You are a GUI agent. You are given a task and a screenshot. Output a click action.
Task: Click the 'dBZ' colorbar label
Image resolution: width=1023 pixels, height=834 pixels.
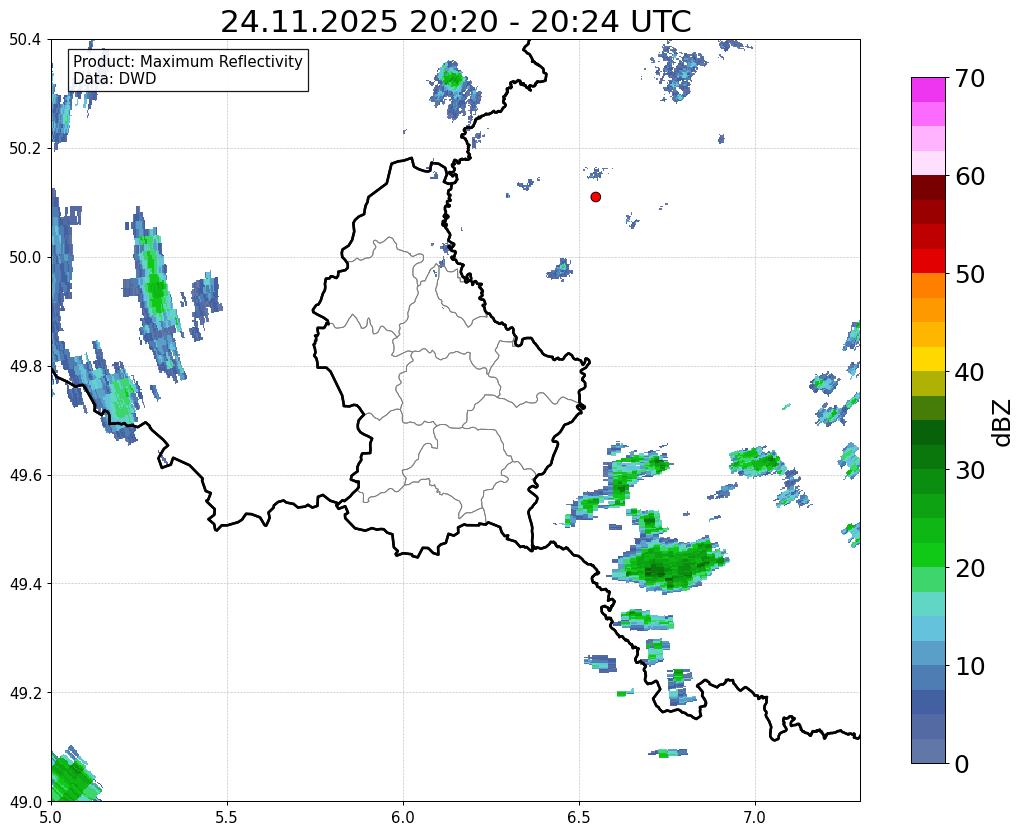click(x=1003, y=422)
